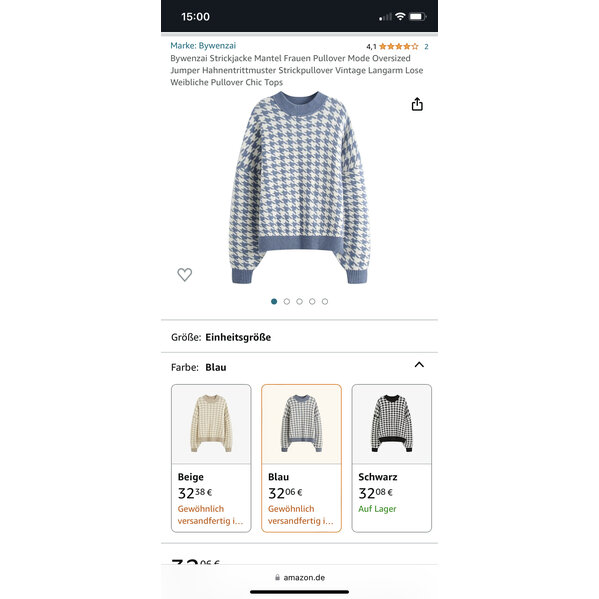Tap the main blue houndstooth sweater image
The width and height of the screenshot is (599, 599).
click(300, 187)
